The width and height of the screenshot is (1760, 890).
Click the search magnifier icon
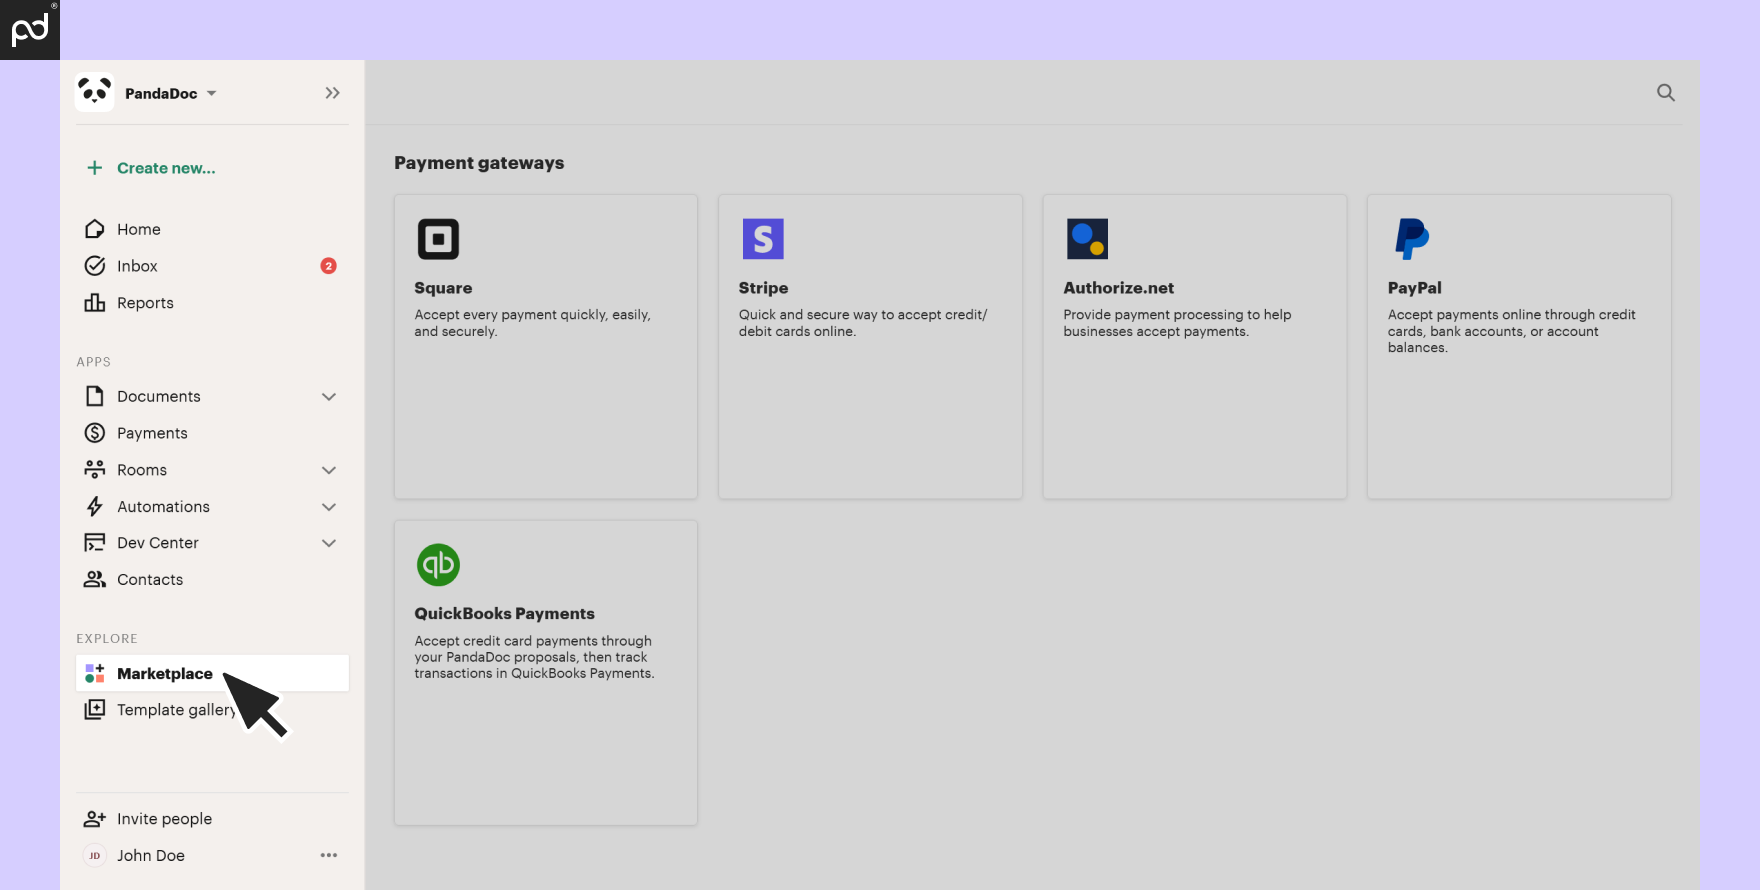coord(1666,92)
